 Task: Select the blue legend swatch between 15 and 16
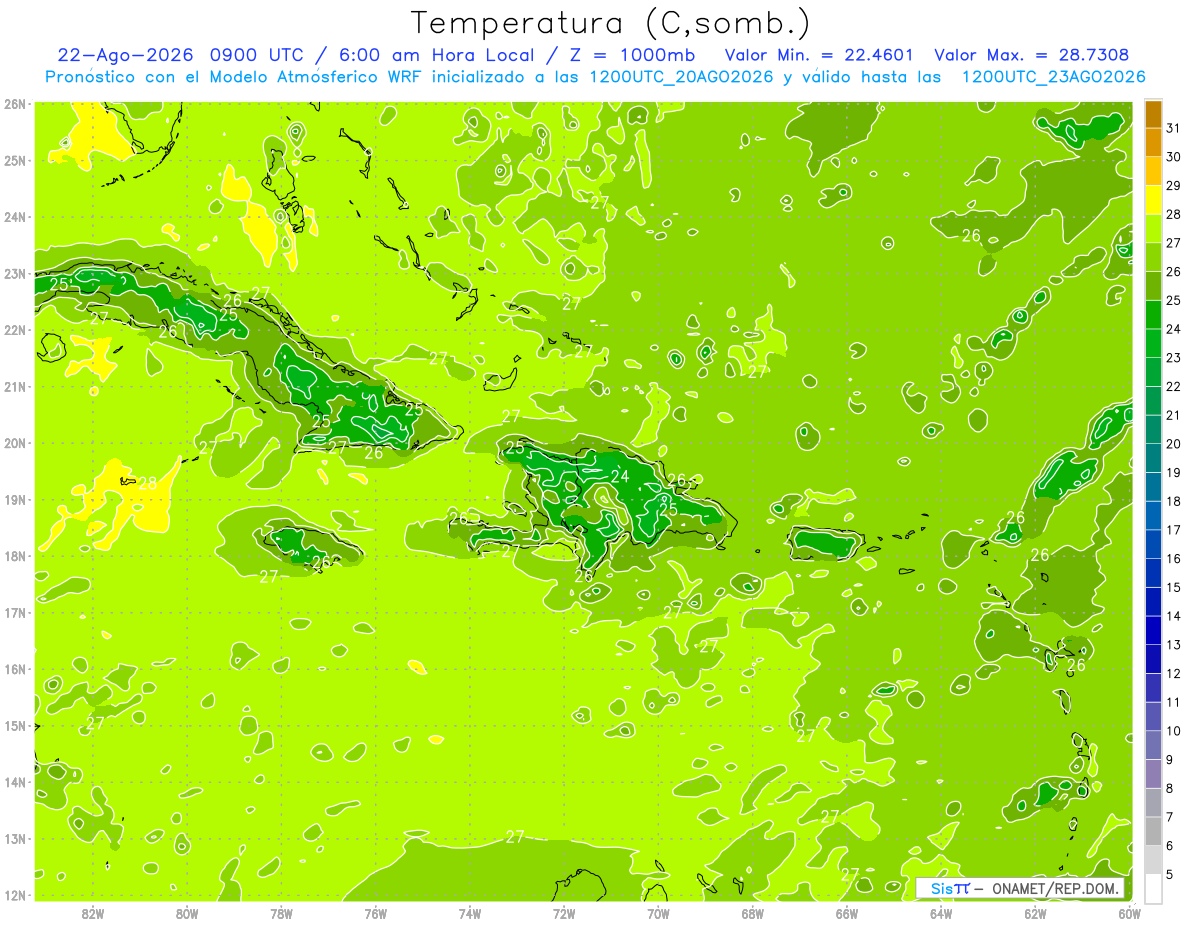click(1153, 573)
